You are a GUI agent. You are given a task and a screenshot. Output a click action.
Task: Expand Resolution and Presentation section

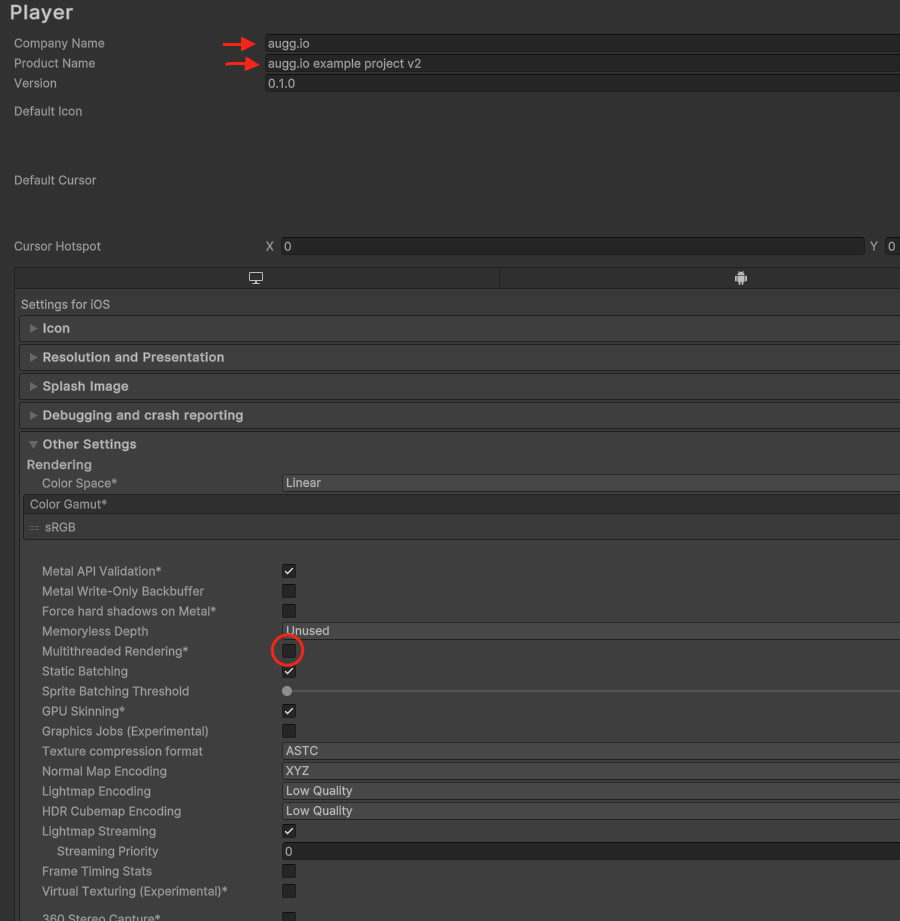point(133,357)
